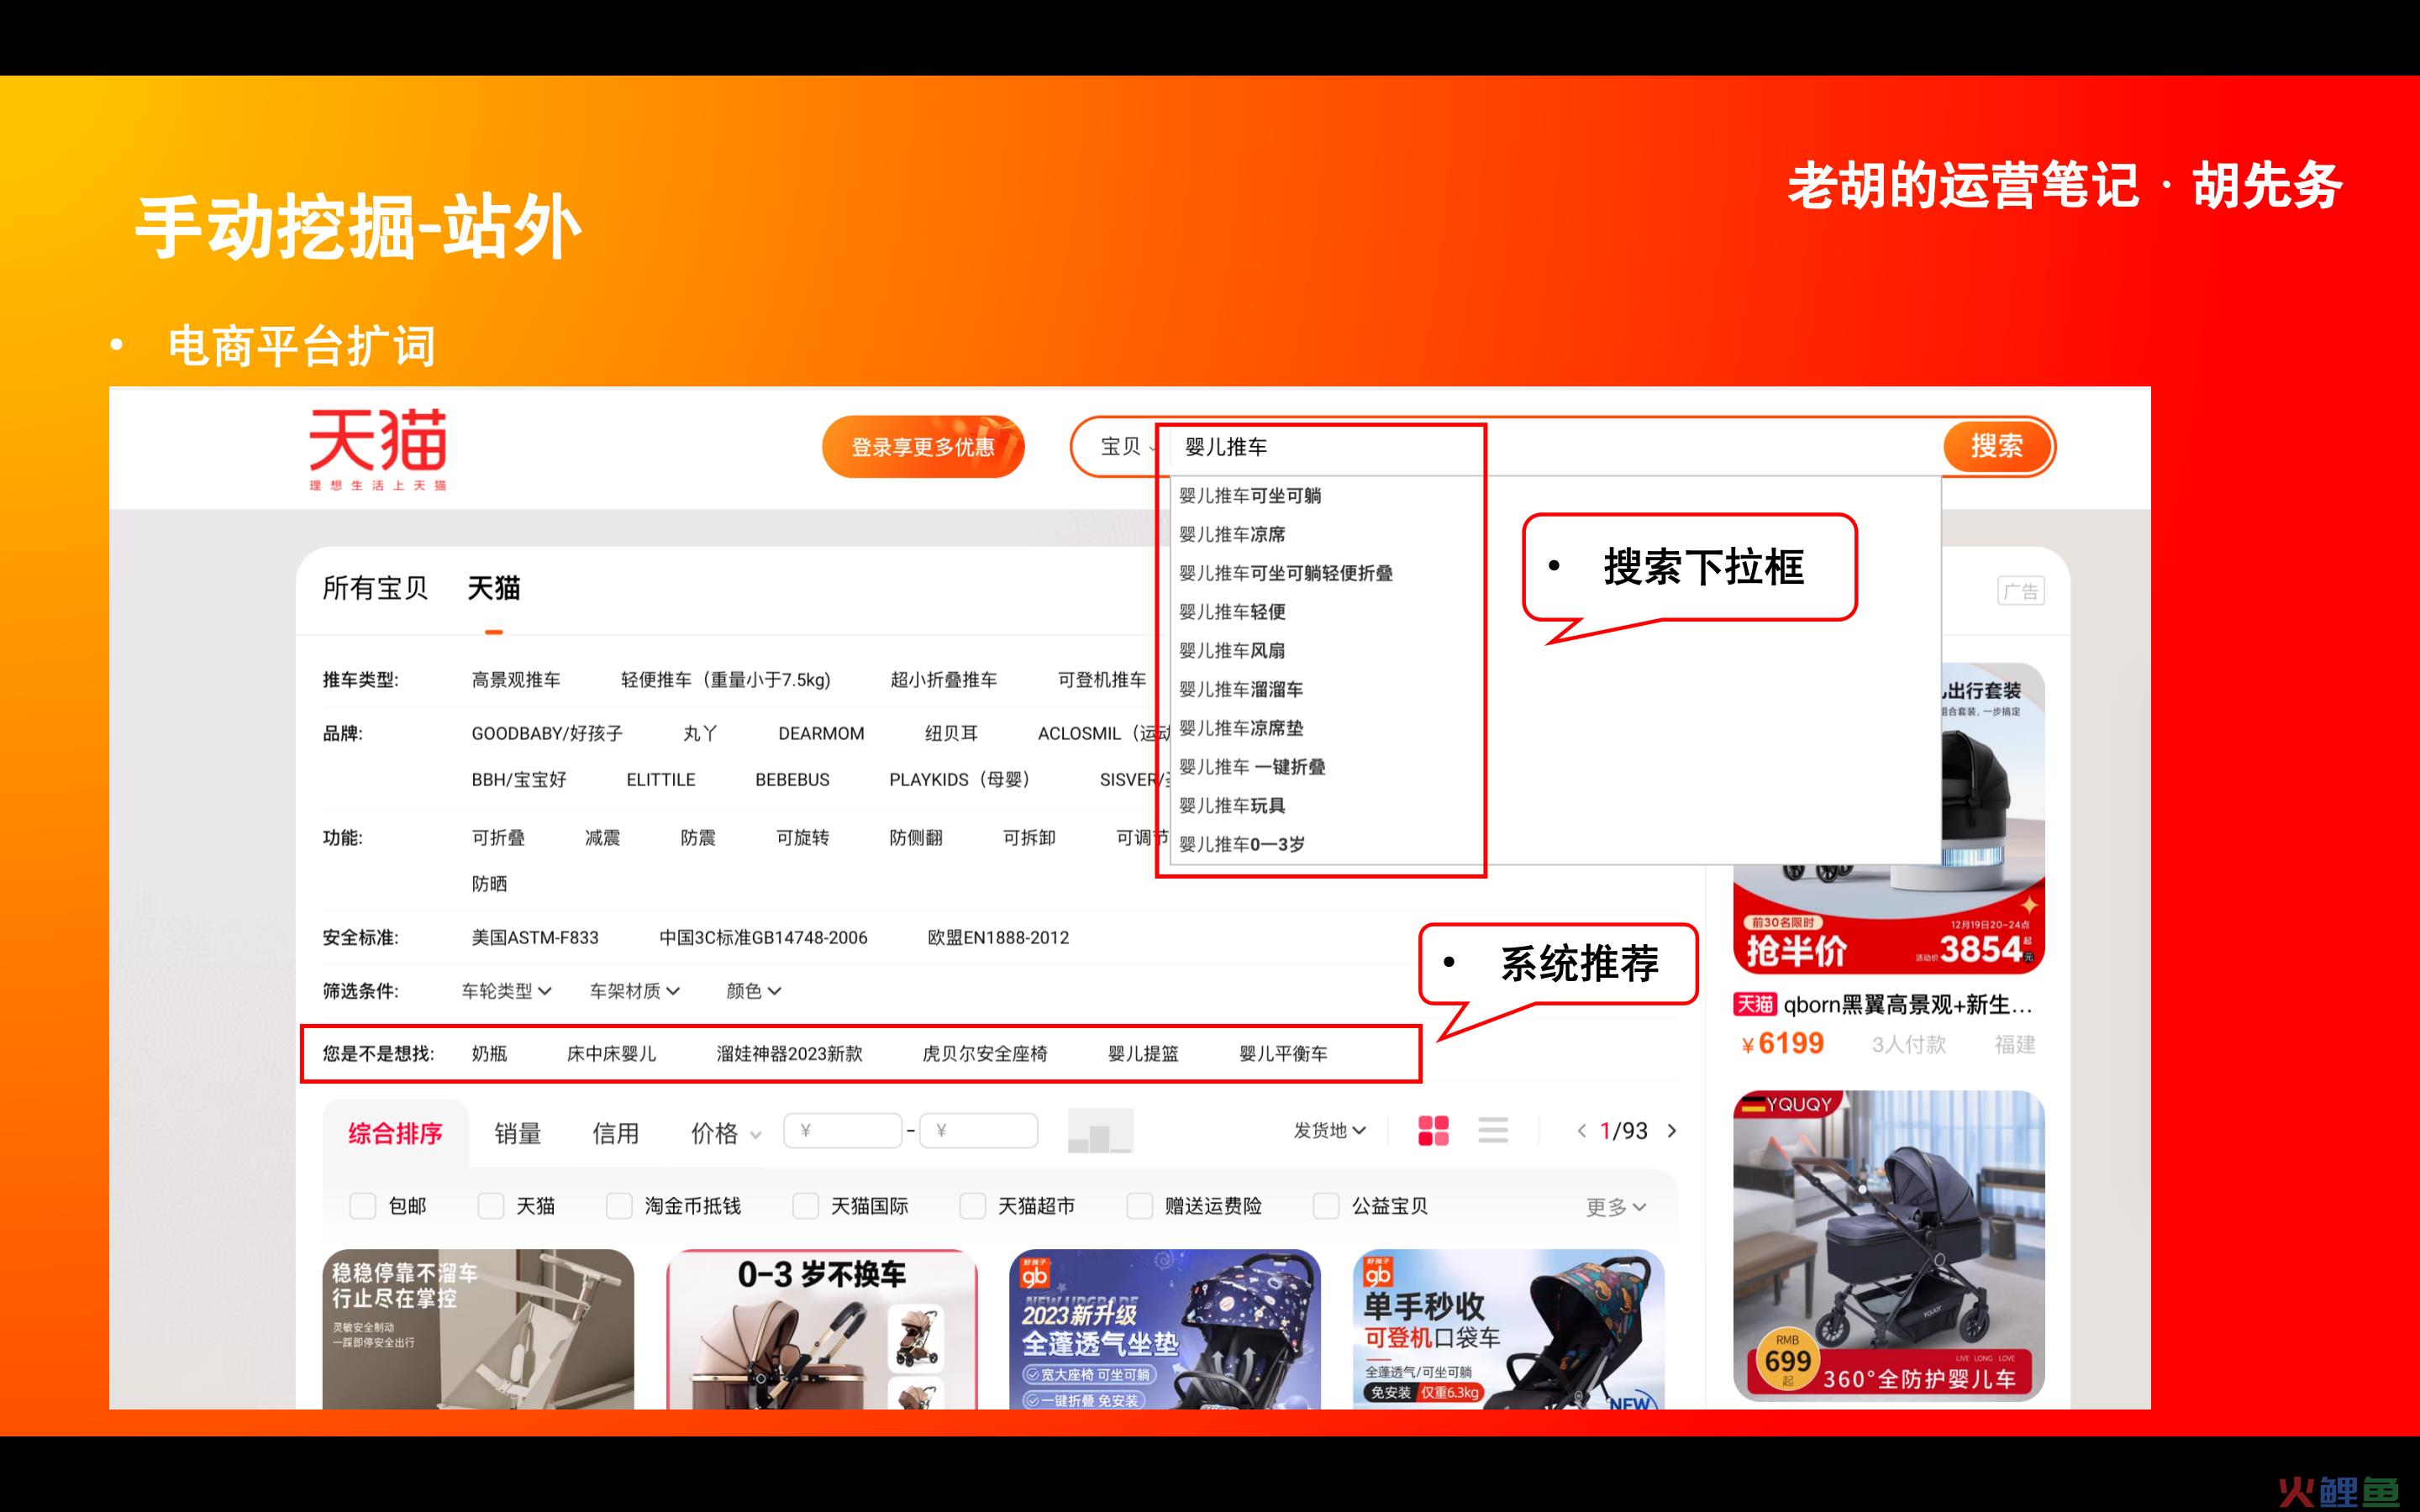The image size is (2420, 1512).
Task: Check the 天猫 filter checkbox
Action: point(490,1206)
